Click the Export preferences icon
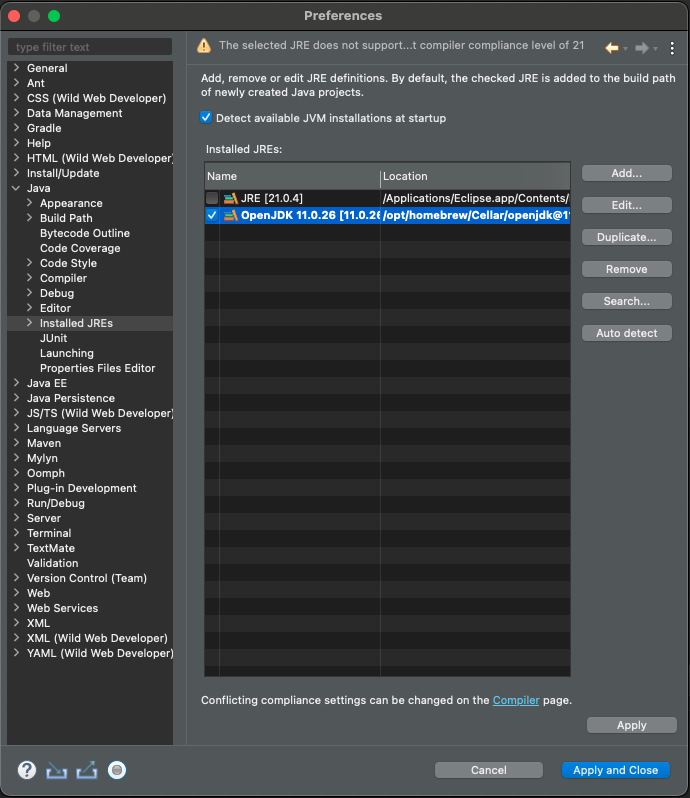Screen dimensions: 690x798 point(87,770)
